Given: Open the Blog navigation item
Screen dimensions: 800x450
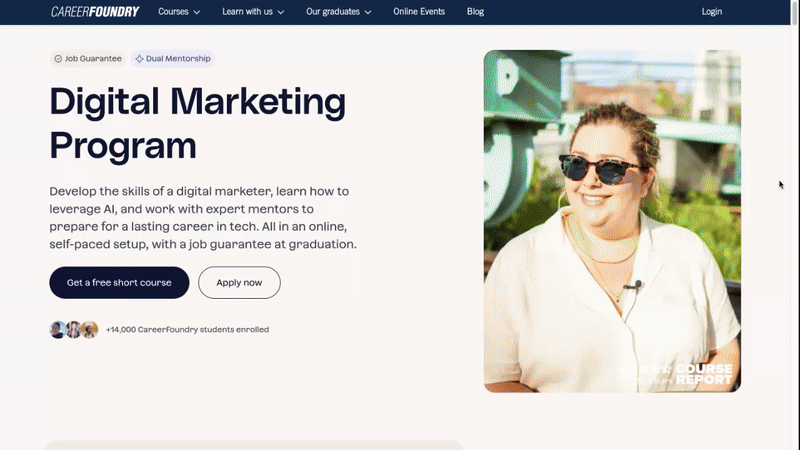Looking at the screenshot, I should click(475, 12).
